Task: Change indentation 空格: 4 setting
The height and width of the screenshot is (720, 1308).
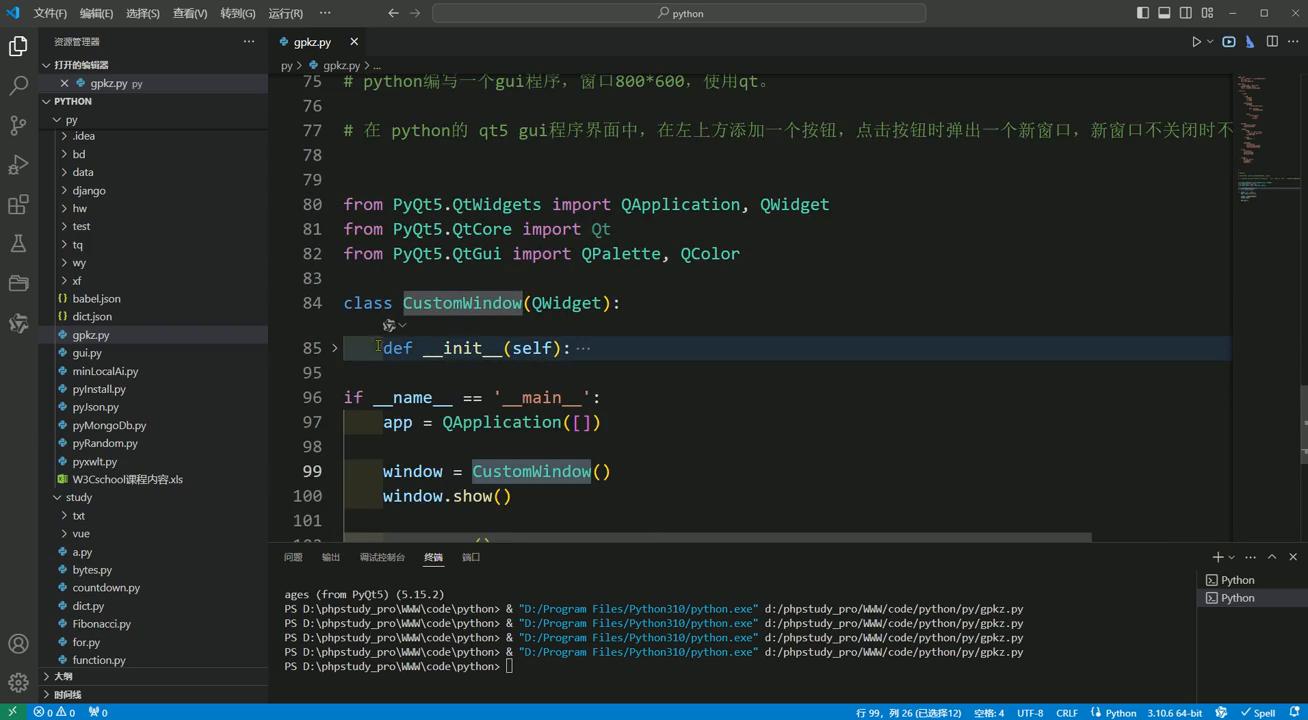Action: 988,712
